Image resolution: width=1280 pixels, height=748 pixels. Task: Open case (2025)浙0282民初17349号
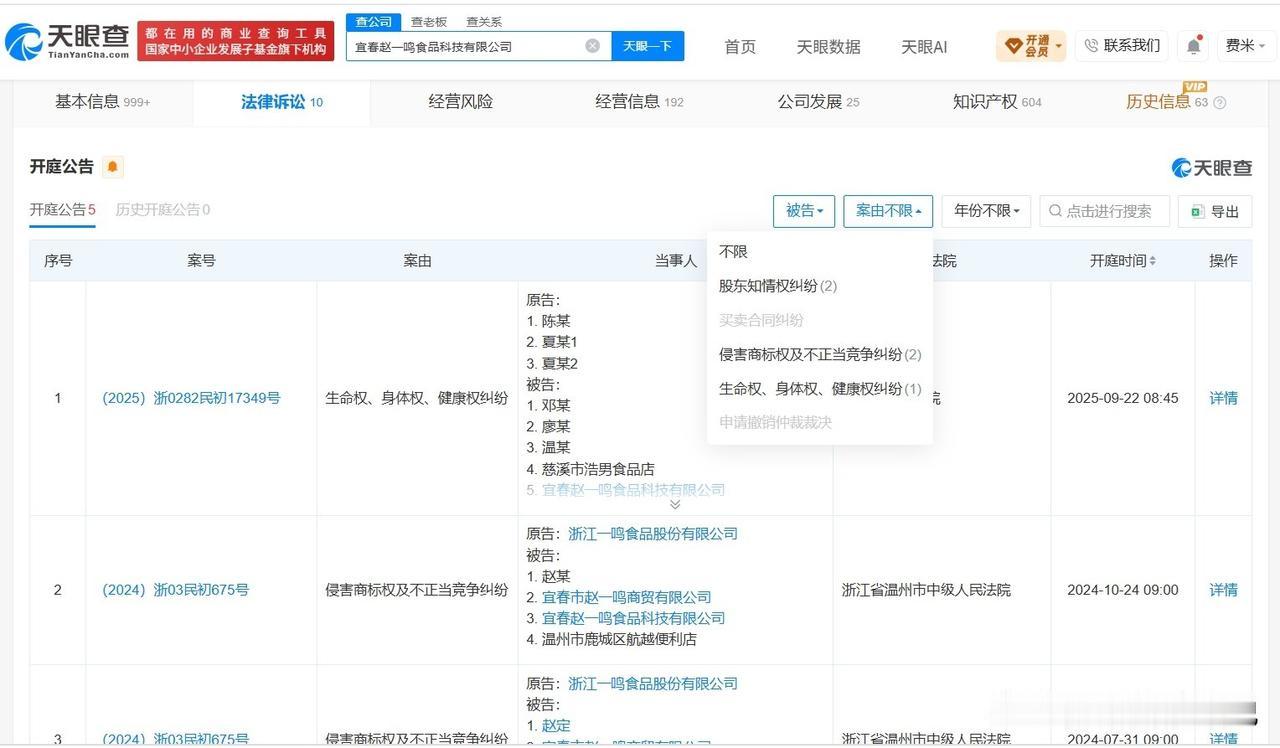tap(191, 398)
